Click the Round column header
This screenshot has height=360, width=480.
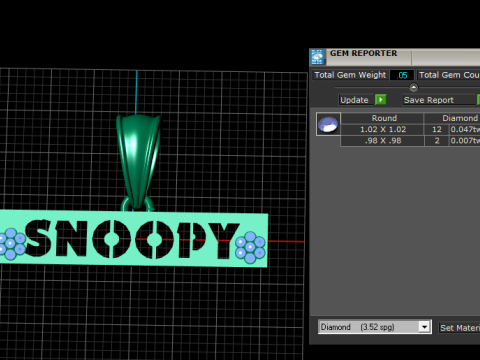382,118
